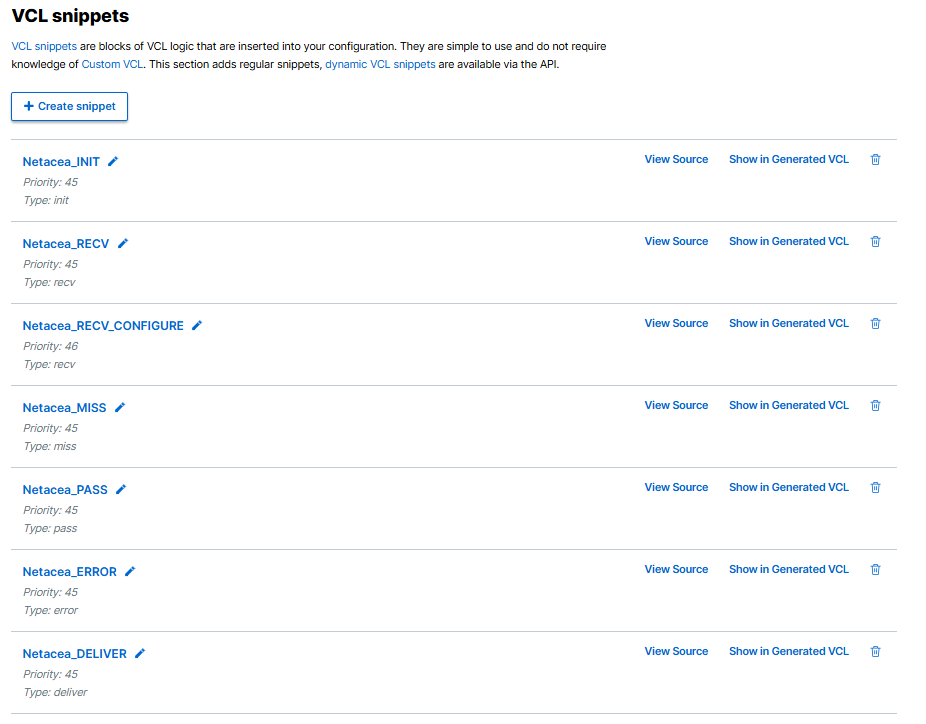View Source of the Netacea_ERROR snippet

676,569
